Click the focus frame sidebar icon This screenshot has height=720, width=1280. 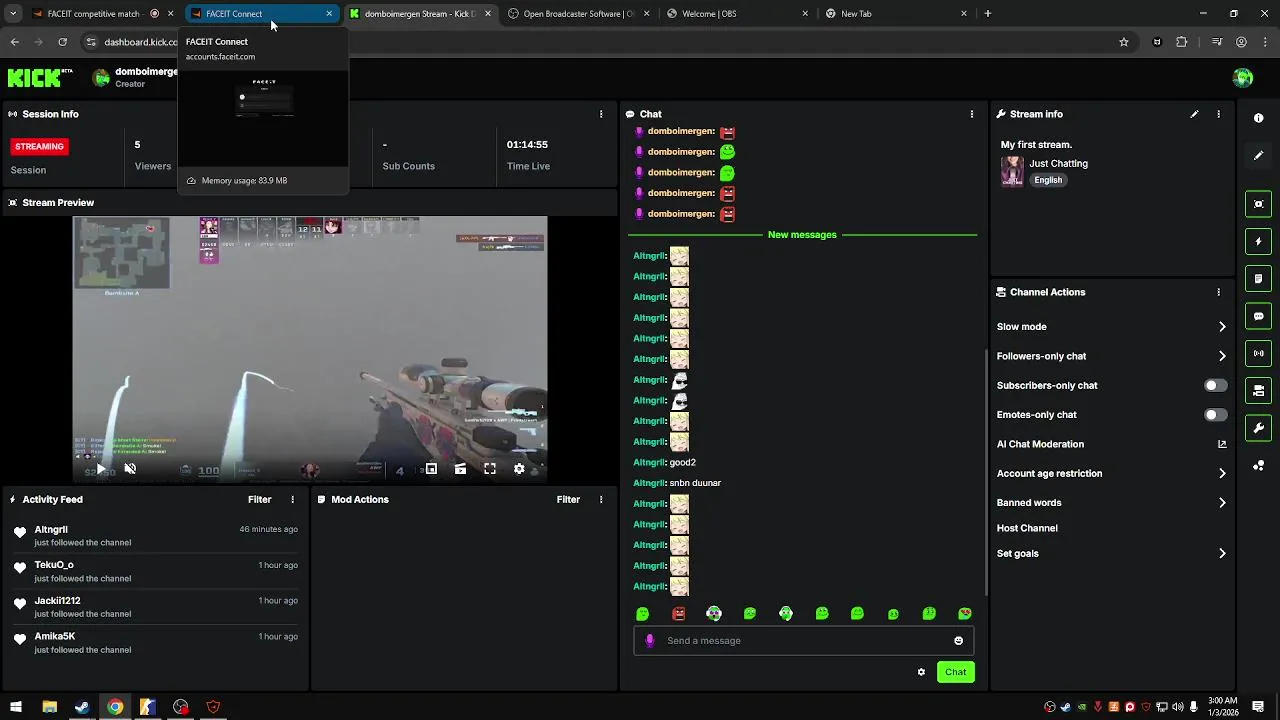1258,204
